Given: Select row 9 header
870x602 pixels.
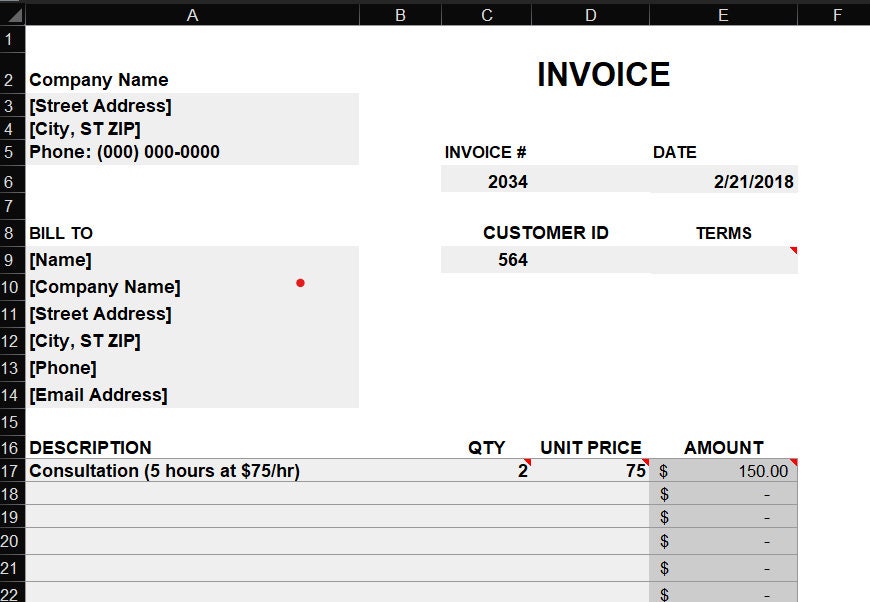Looking at the screenshot, I should click(x=12, y=260).
